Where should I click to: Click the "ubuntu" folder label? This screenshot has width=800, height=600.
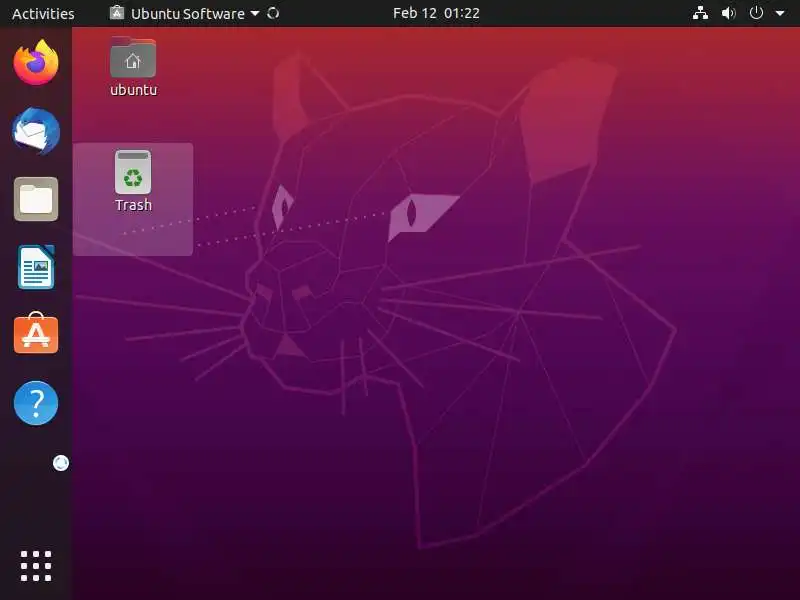(x=134, y=90)
